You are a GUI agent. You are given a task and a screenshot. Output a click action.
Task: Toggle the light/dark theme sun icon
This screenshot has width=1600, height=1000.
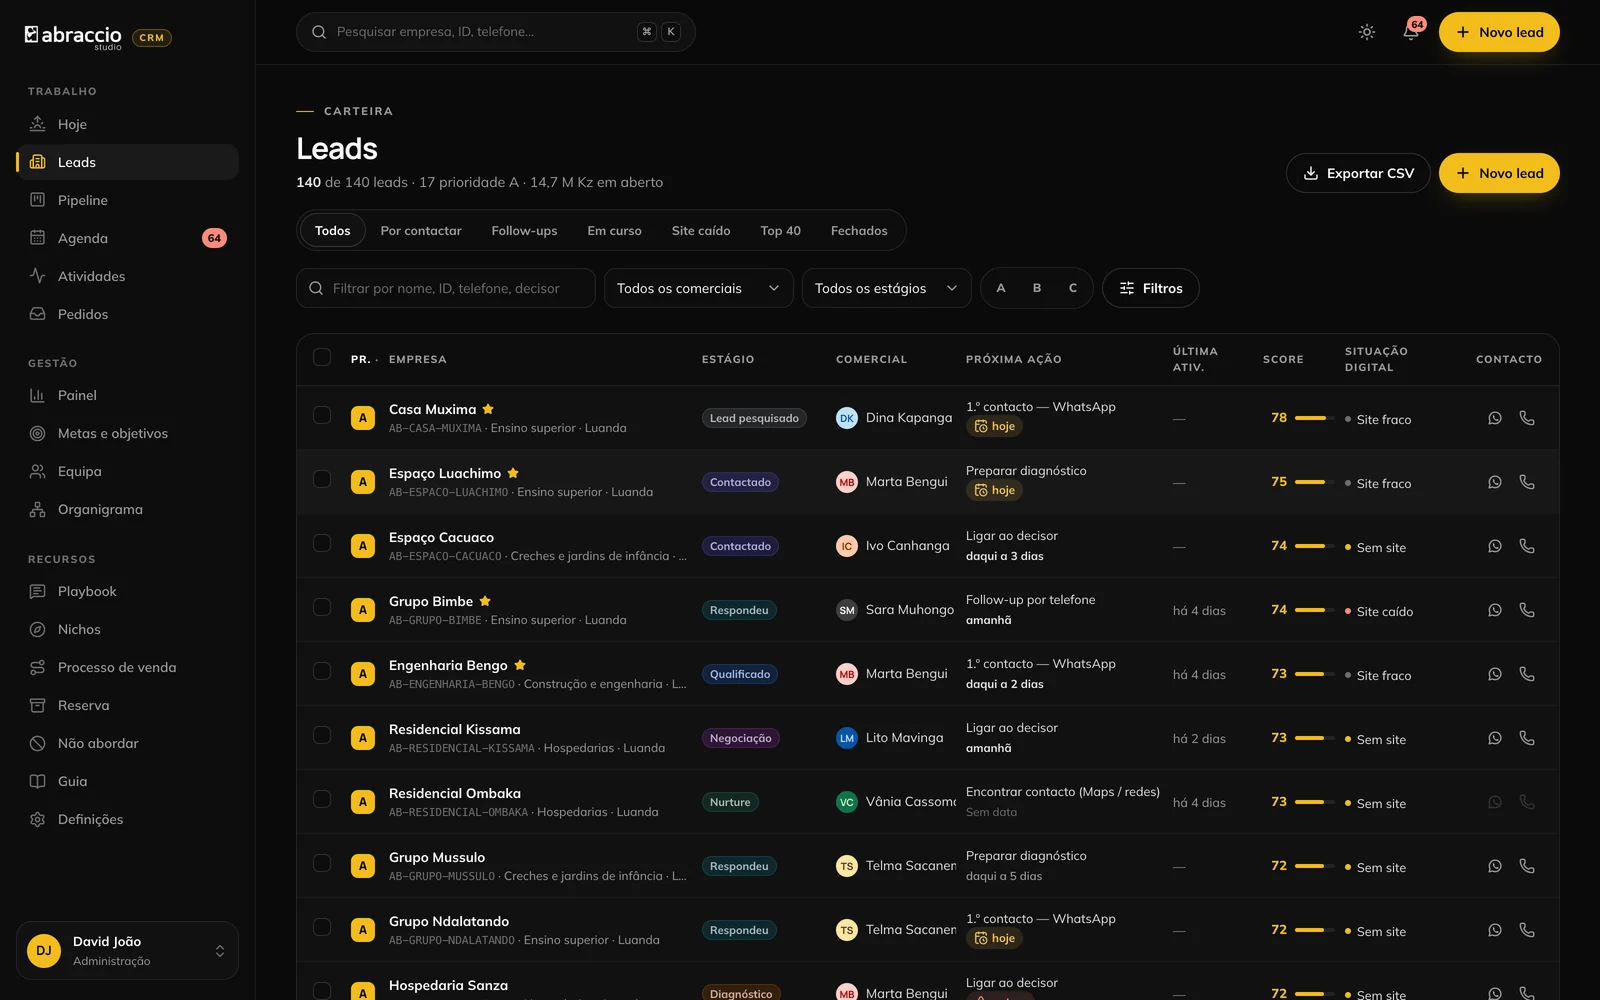(x=1366, y=32)
